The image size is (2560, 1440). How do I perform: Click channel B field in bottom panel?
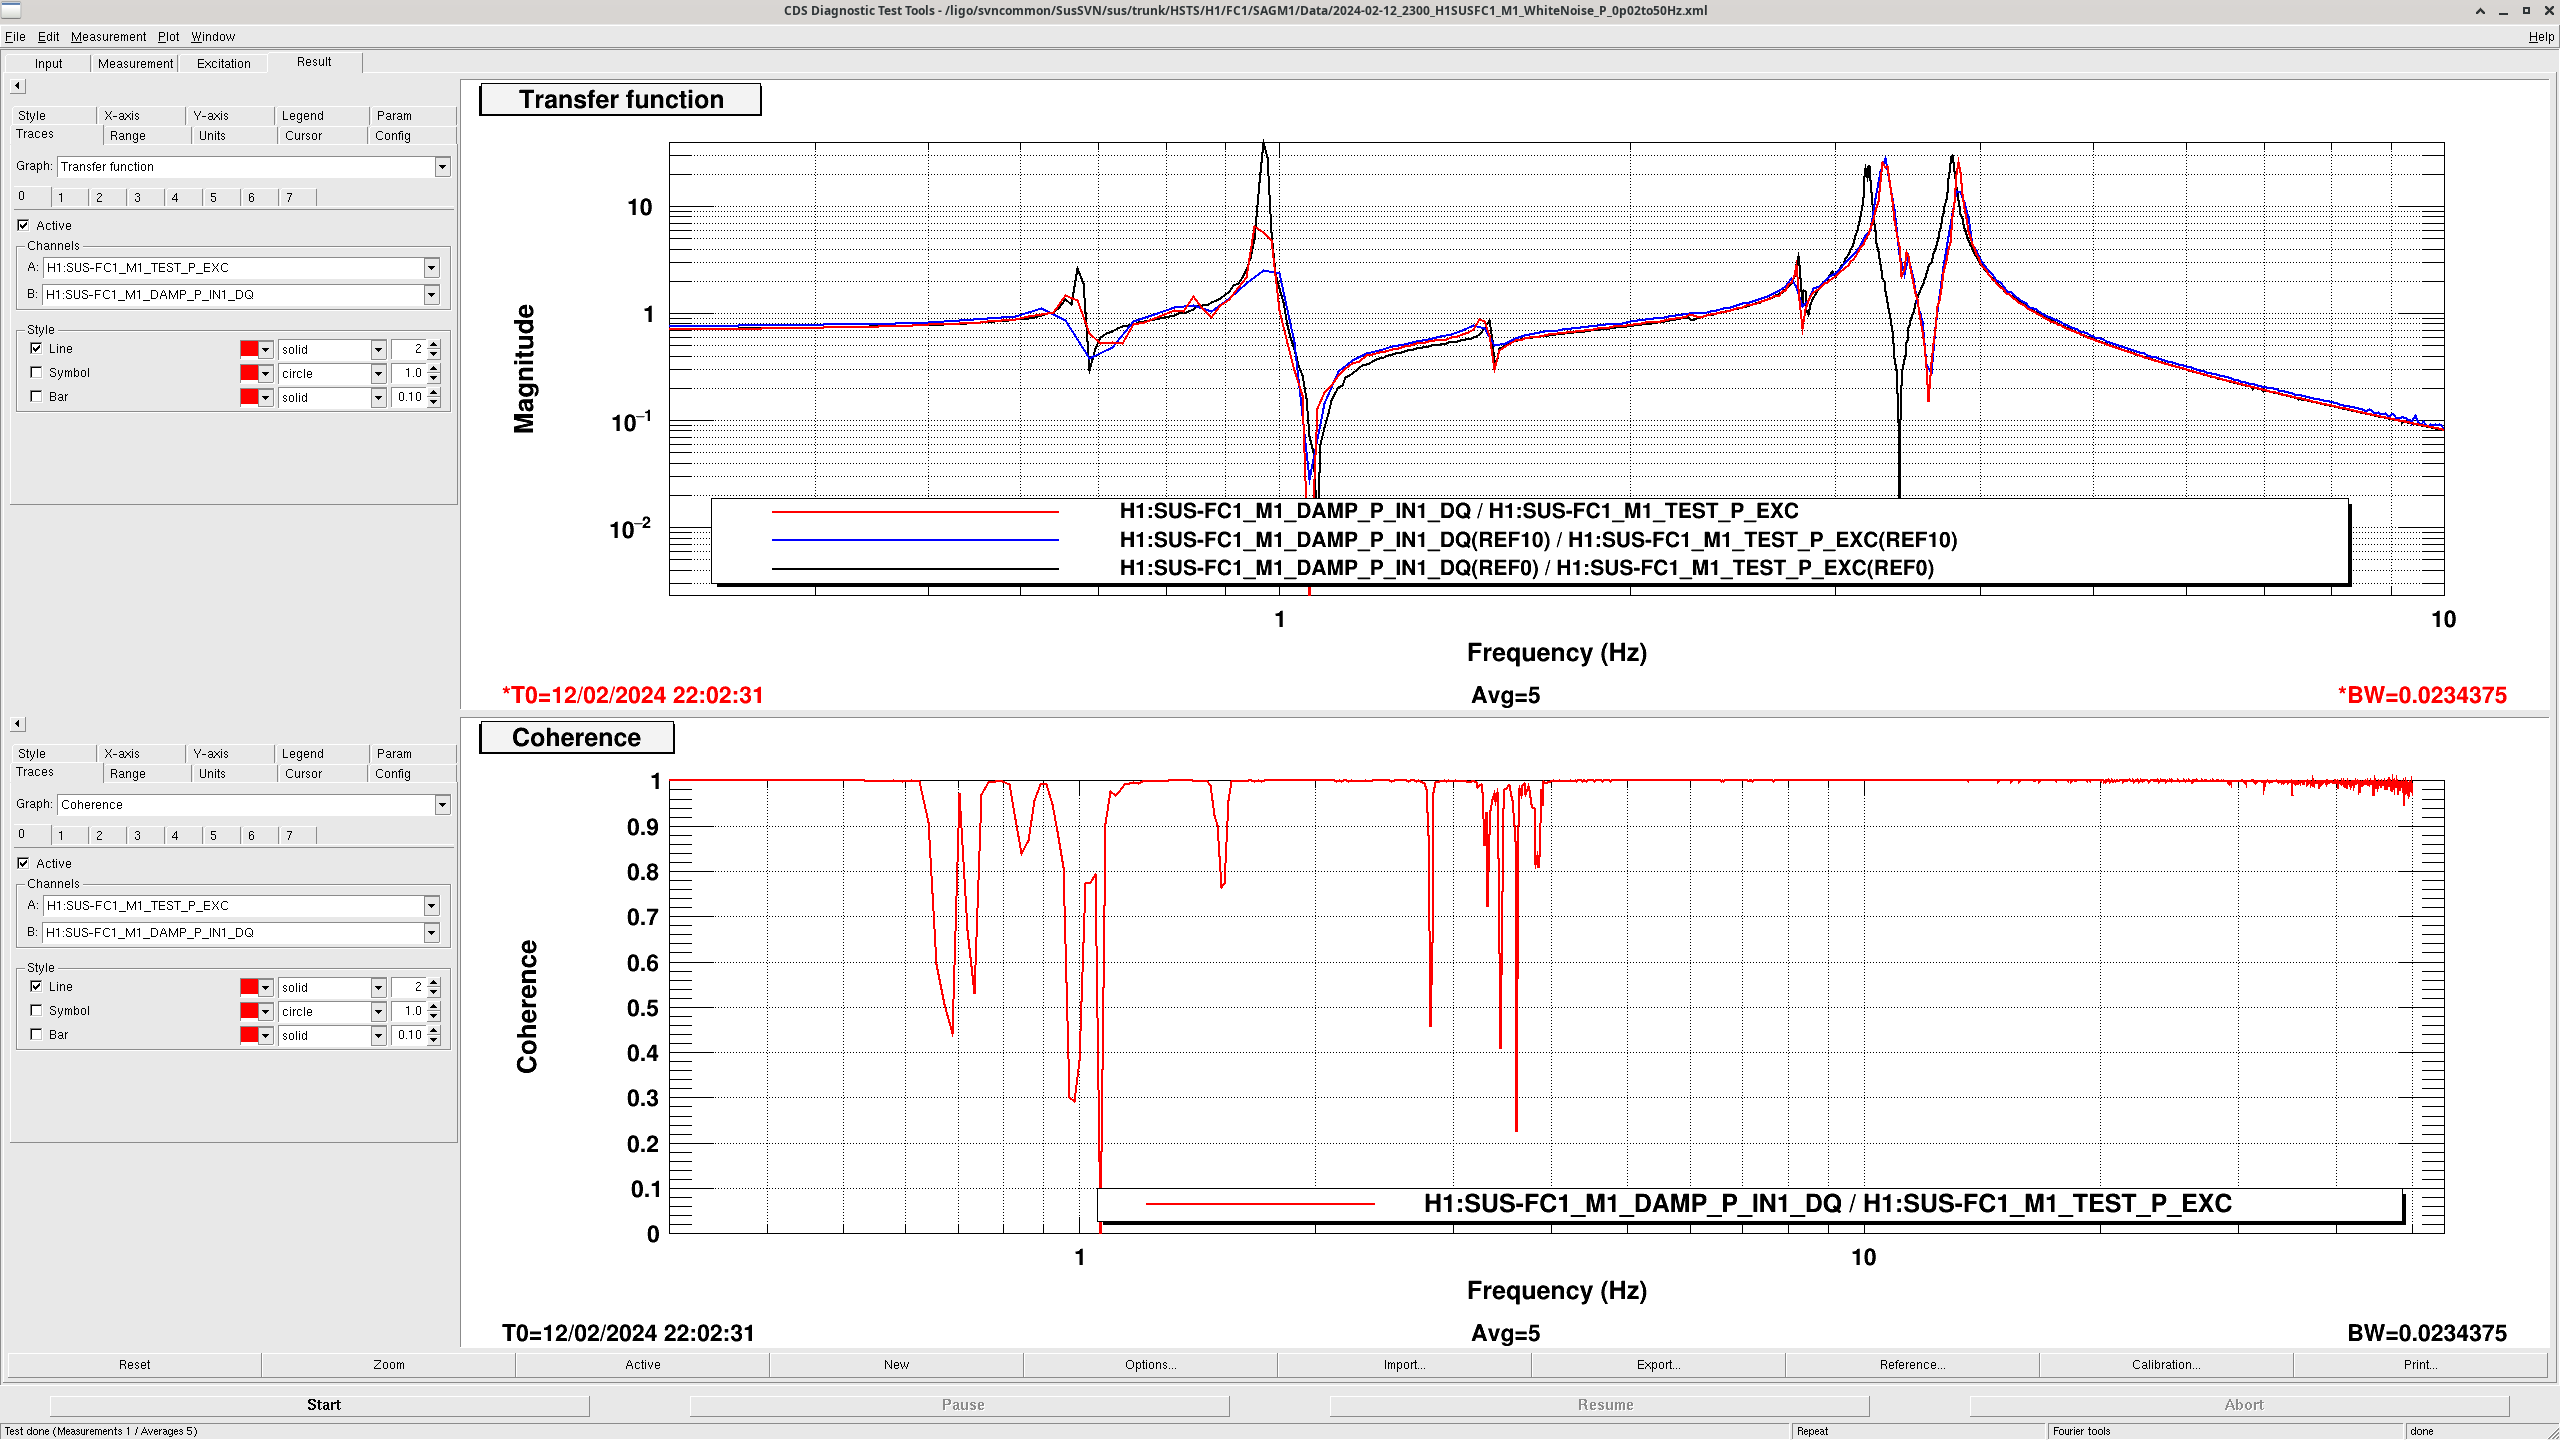(232, 933)
